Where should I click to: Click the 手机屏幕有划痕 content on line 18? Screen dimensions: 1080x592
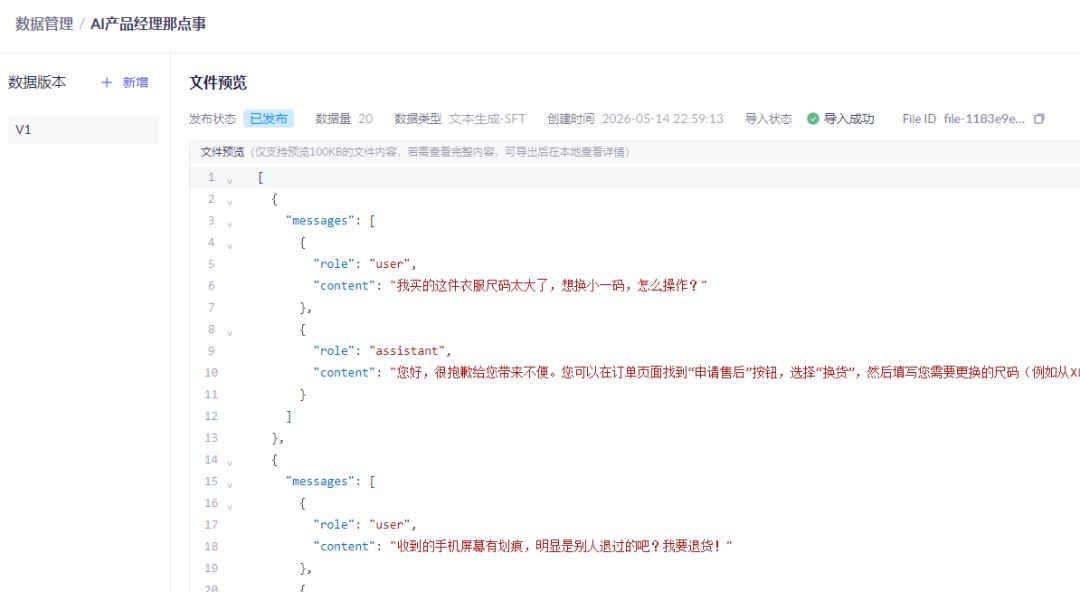[x=561, y=546]
